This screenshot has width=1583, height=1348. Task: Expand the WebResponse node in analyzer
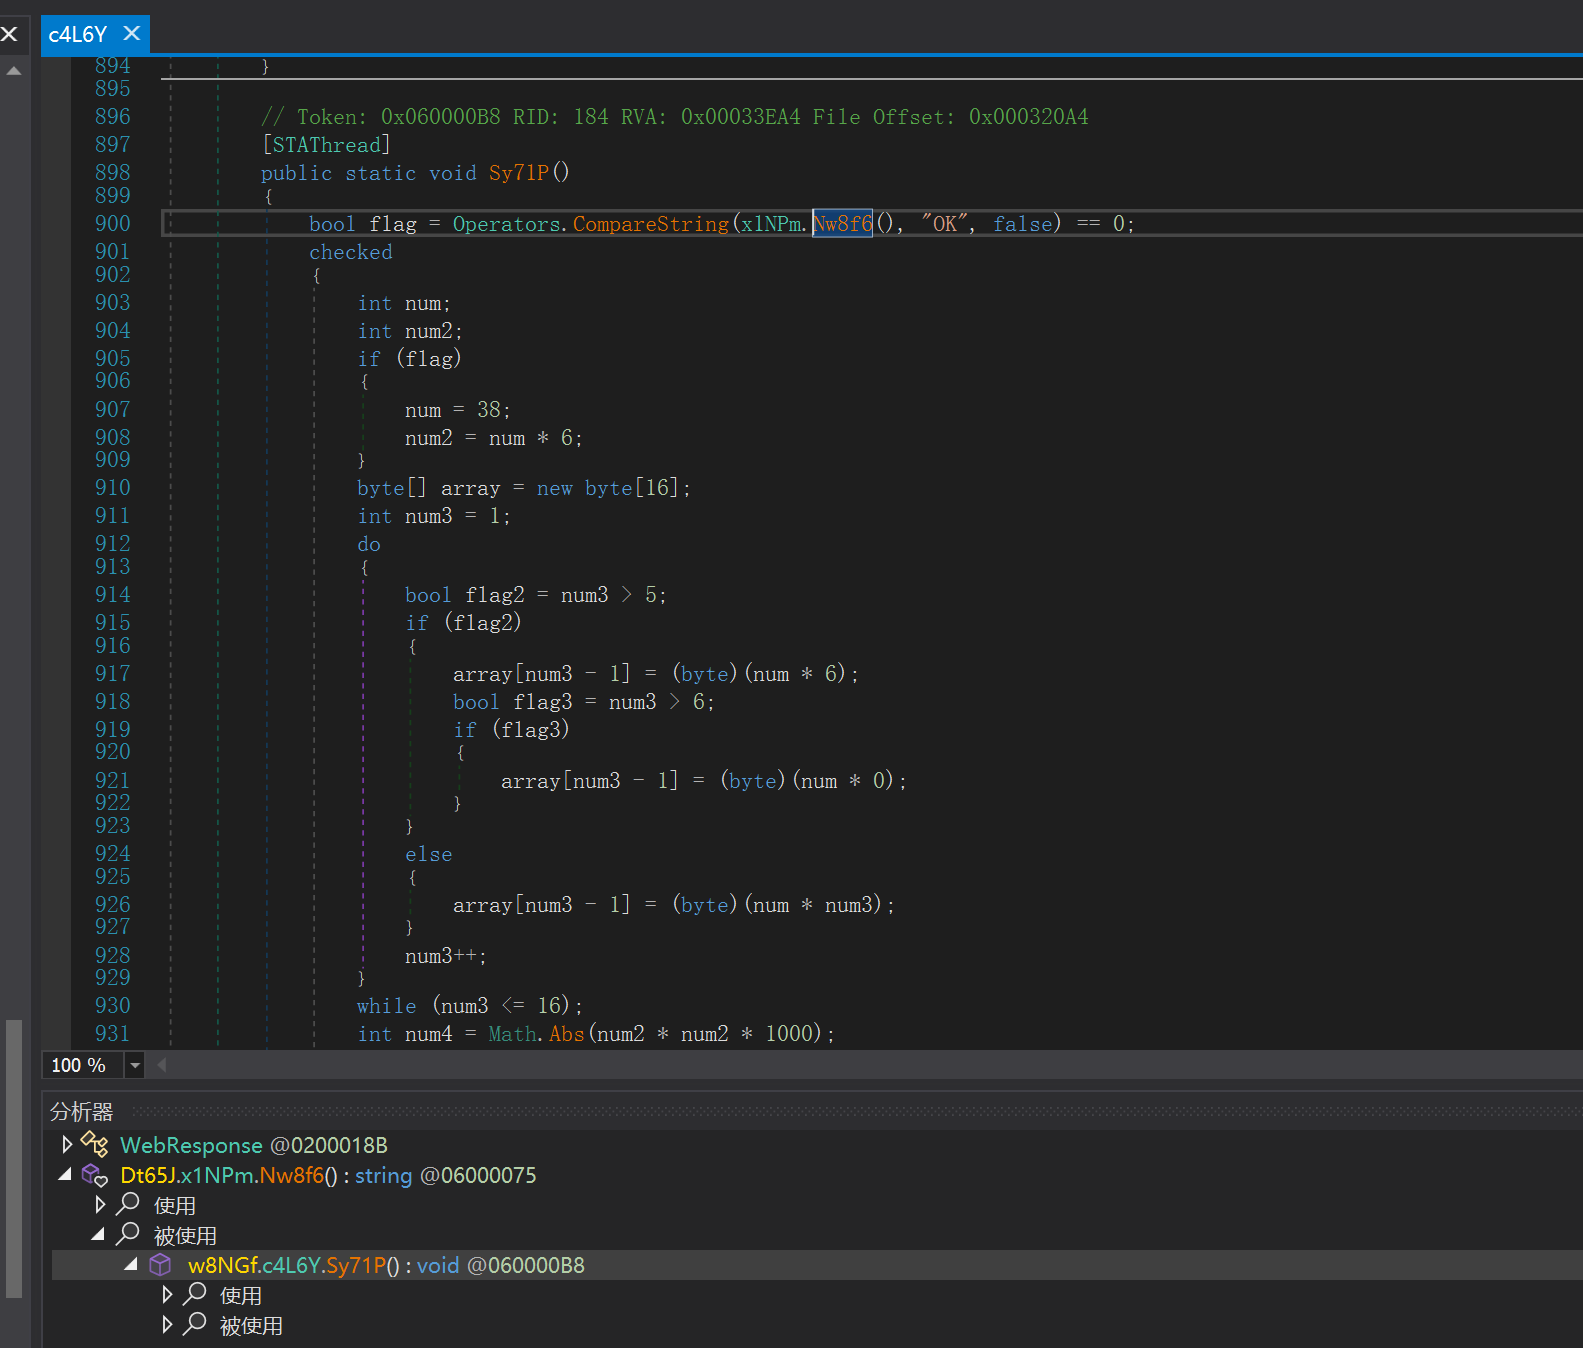[x=67, y=1144]
